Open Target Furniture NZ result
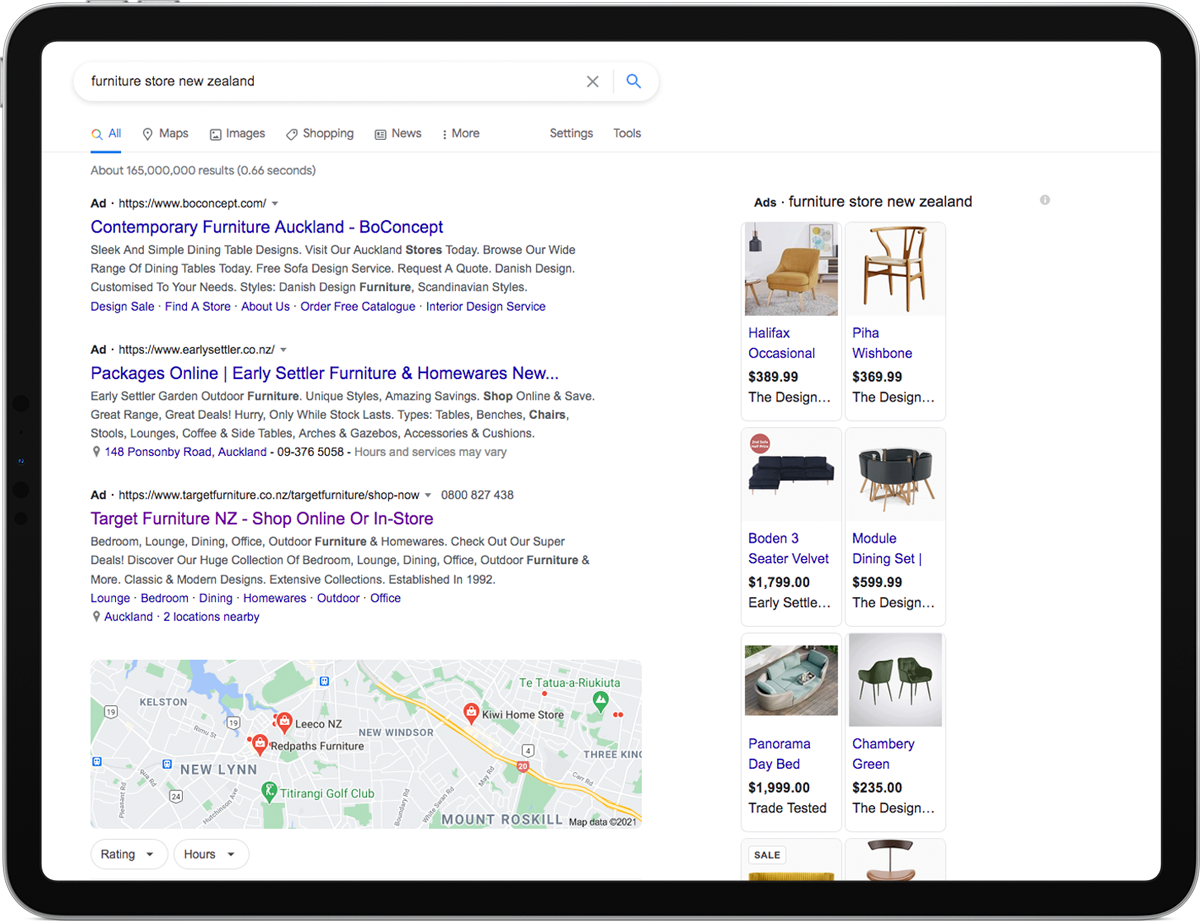1200x921 pixels. (262, 519)
